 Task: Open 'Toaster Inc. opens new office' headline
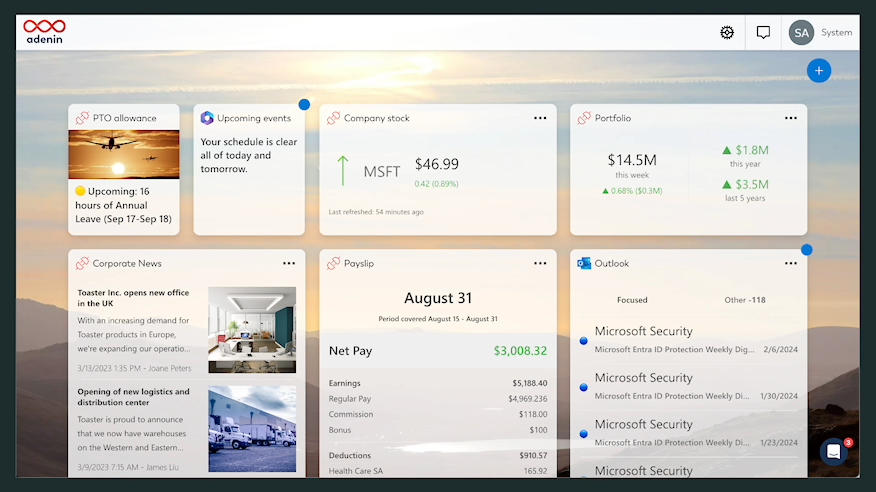point(133,298)
